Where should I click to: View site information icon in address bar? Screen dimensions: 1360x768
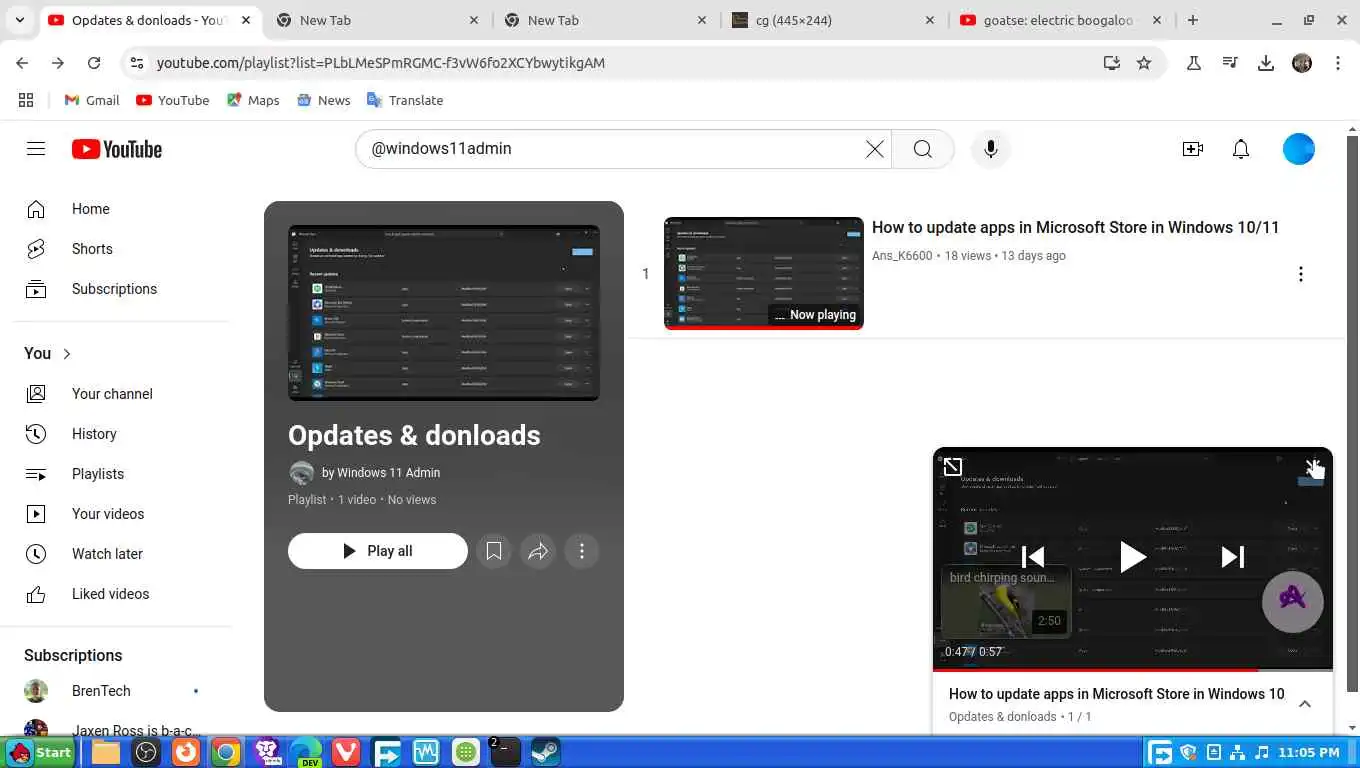point(138,63)
